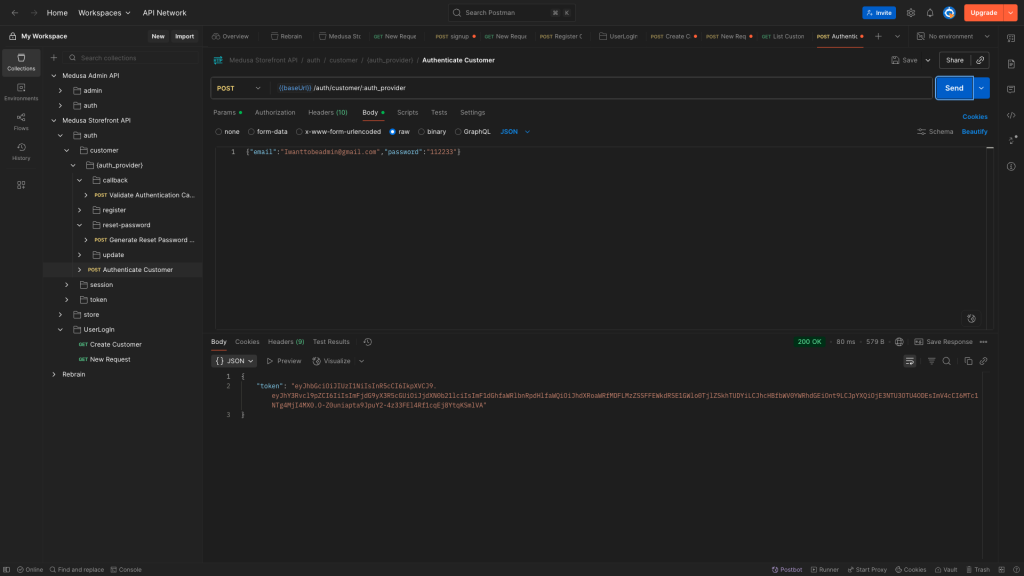
Task: Select the GraphQL body type
Action: (x=472, y=132)
